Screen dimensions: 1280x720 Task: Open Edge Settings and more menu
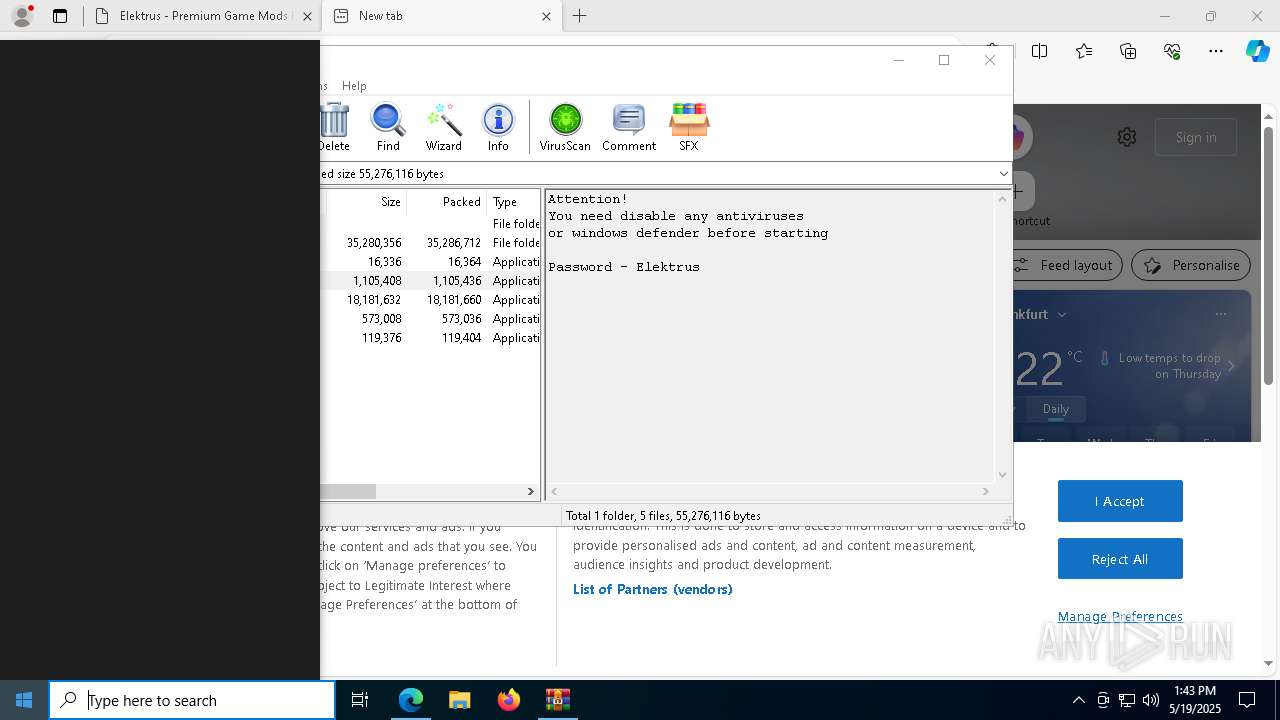[1216, 51]
